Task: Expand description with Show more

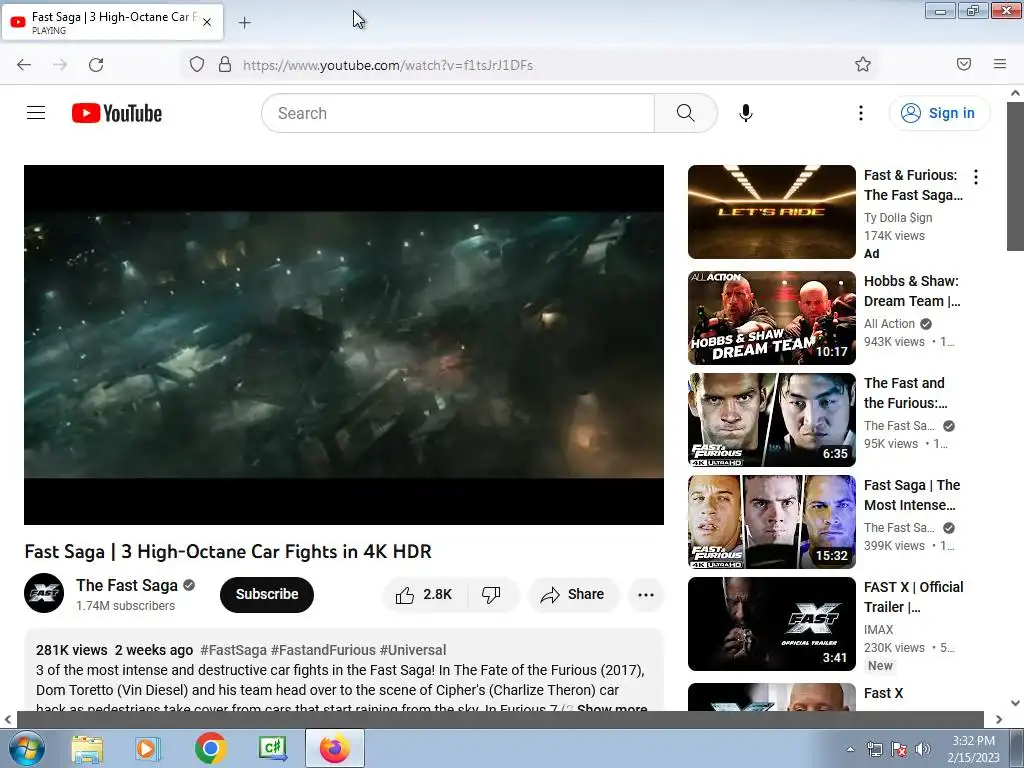Action: pyautogui.click(x=611, y=707)
